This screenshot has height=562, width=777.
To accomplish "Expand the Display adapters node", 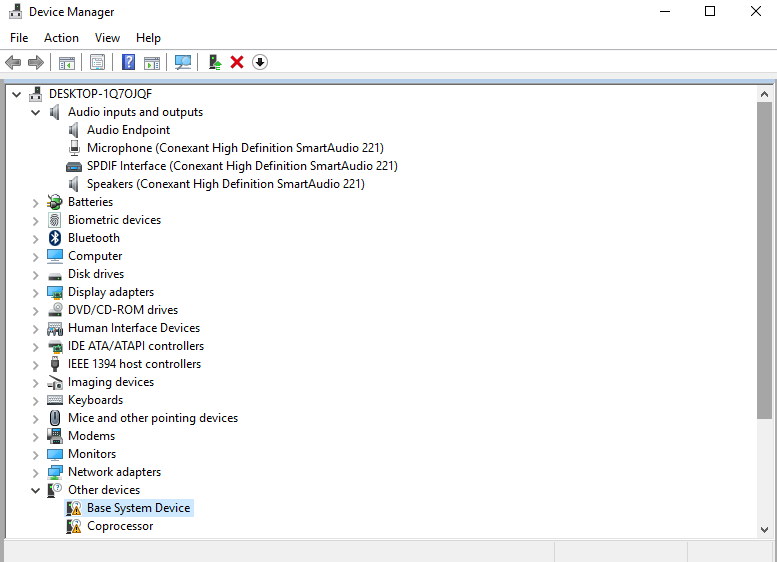I will (36, 293).
